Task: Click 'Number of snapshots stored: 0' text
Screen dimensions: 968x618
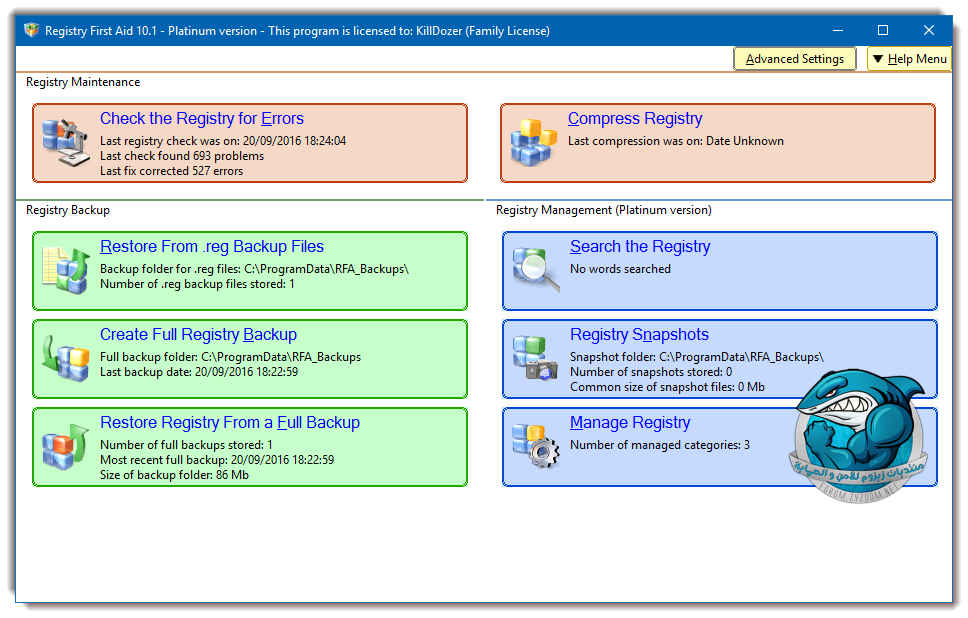Action: [x=651, y=372]
